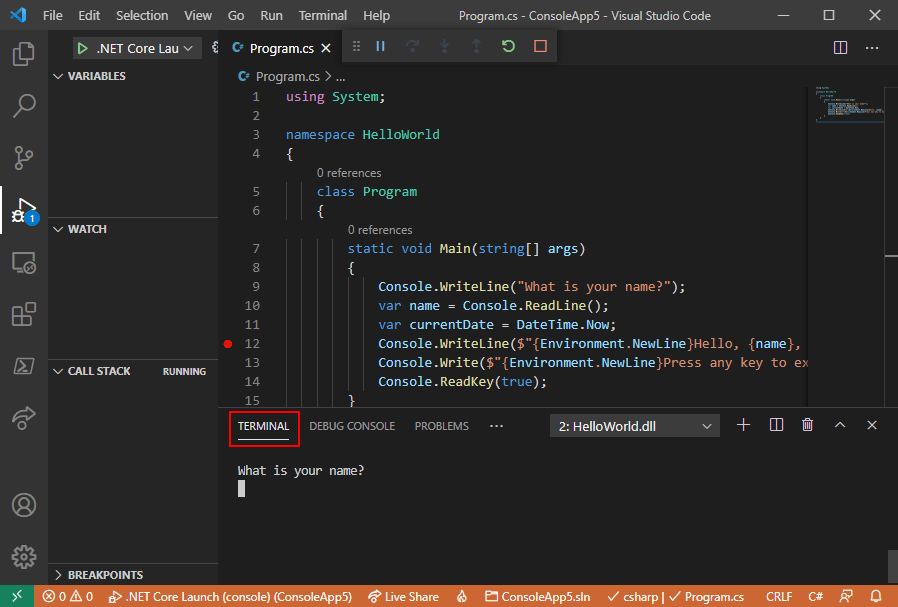
Task: Open the Search view icon
Action: [23, 105]
